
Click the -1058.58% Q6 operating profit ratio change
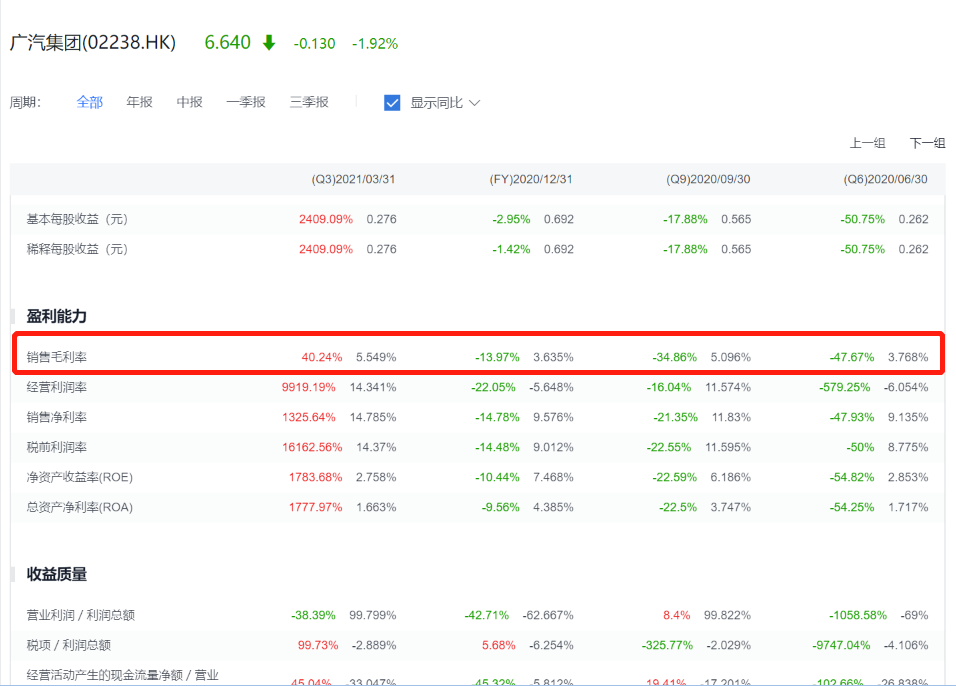(x=858, y=615)
